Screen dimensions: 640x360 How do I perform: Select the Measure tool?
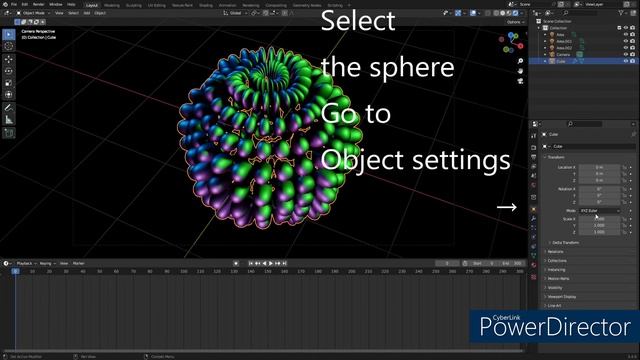pos(9,120)
